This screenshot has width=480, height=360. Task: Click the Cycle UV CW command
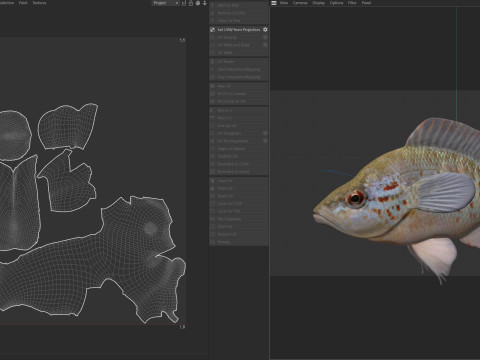[238, 211]
